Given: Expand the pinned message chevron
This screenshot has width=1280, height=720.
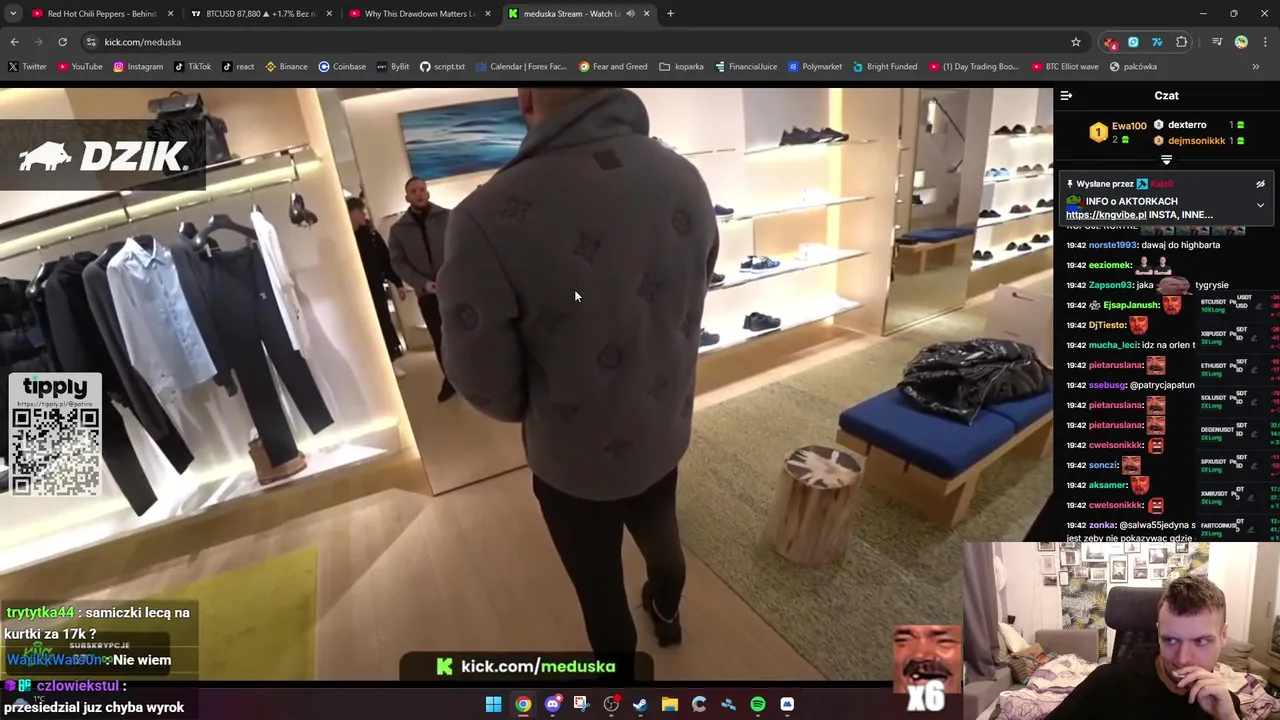Looking at the screenshot, I should click(1260, 205).
